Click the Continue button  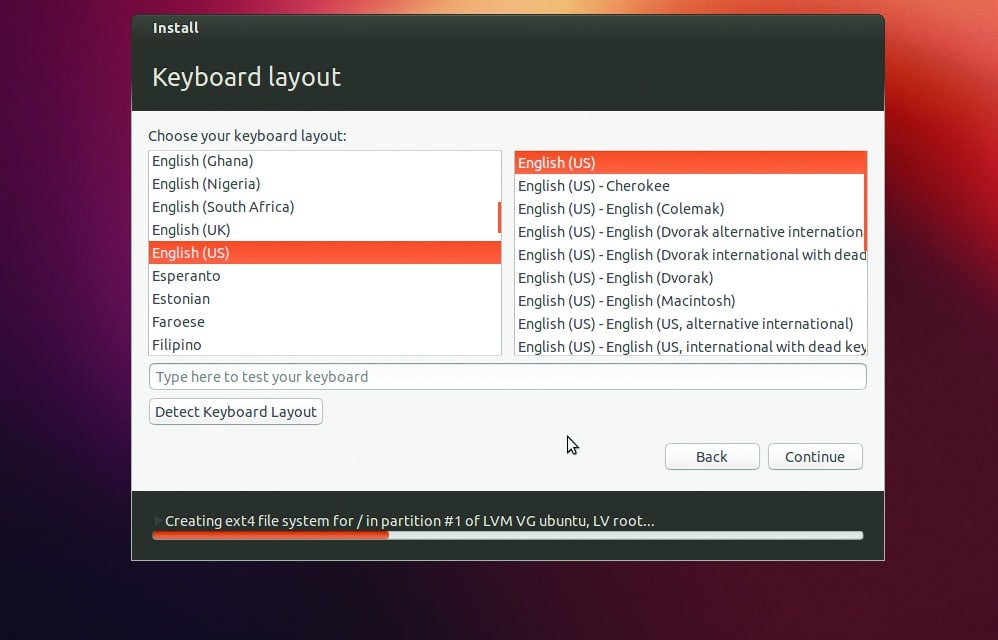click(814, 457)
